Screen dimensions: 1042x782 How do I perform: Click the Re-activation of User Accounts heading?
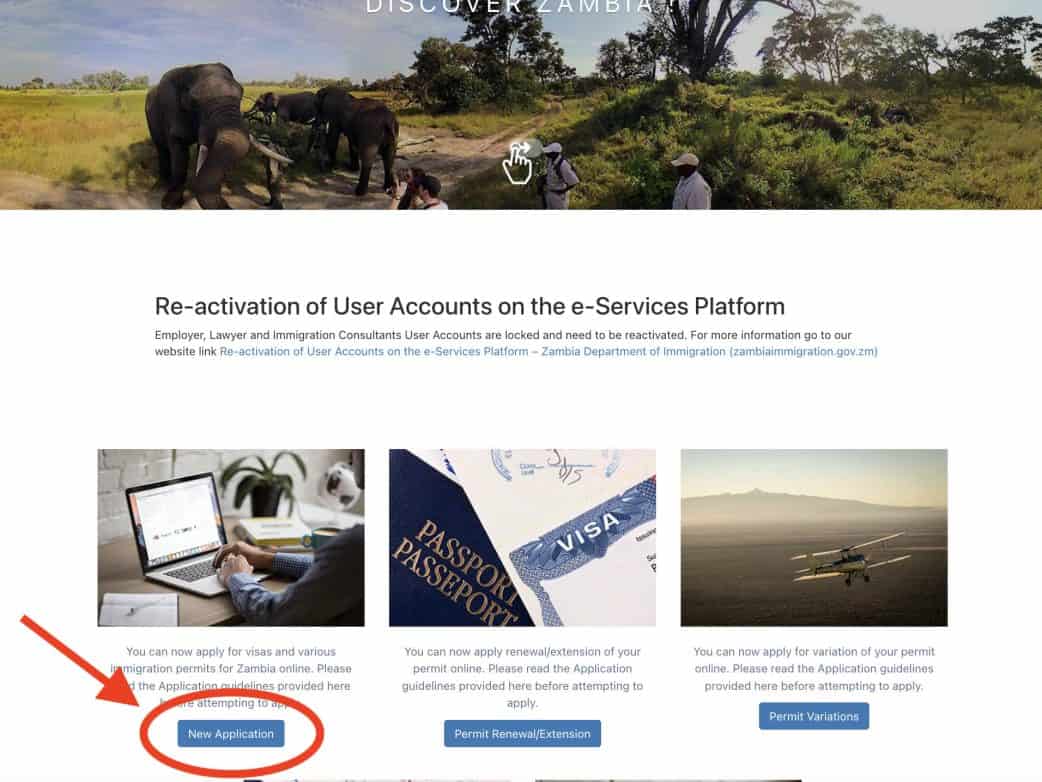point(470,306)
